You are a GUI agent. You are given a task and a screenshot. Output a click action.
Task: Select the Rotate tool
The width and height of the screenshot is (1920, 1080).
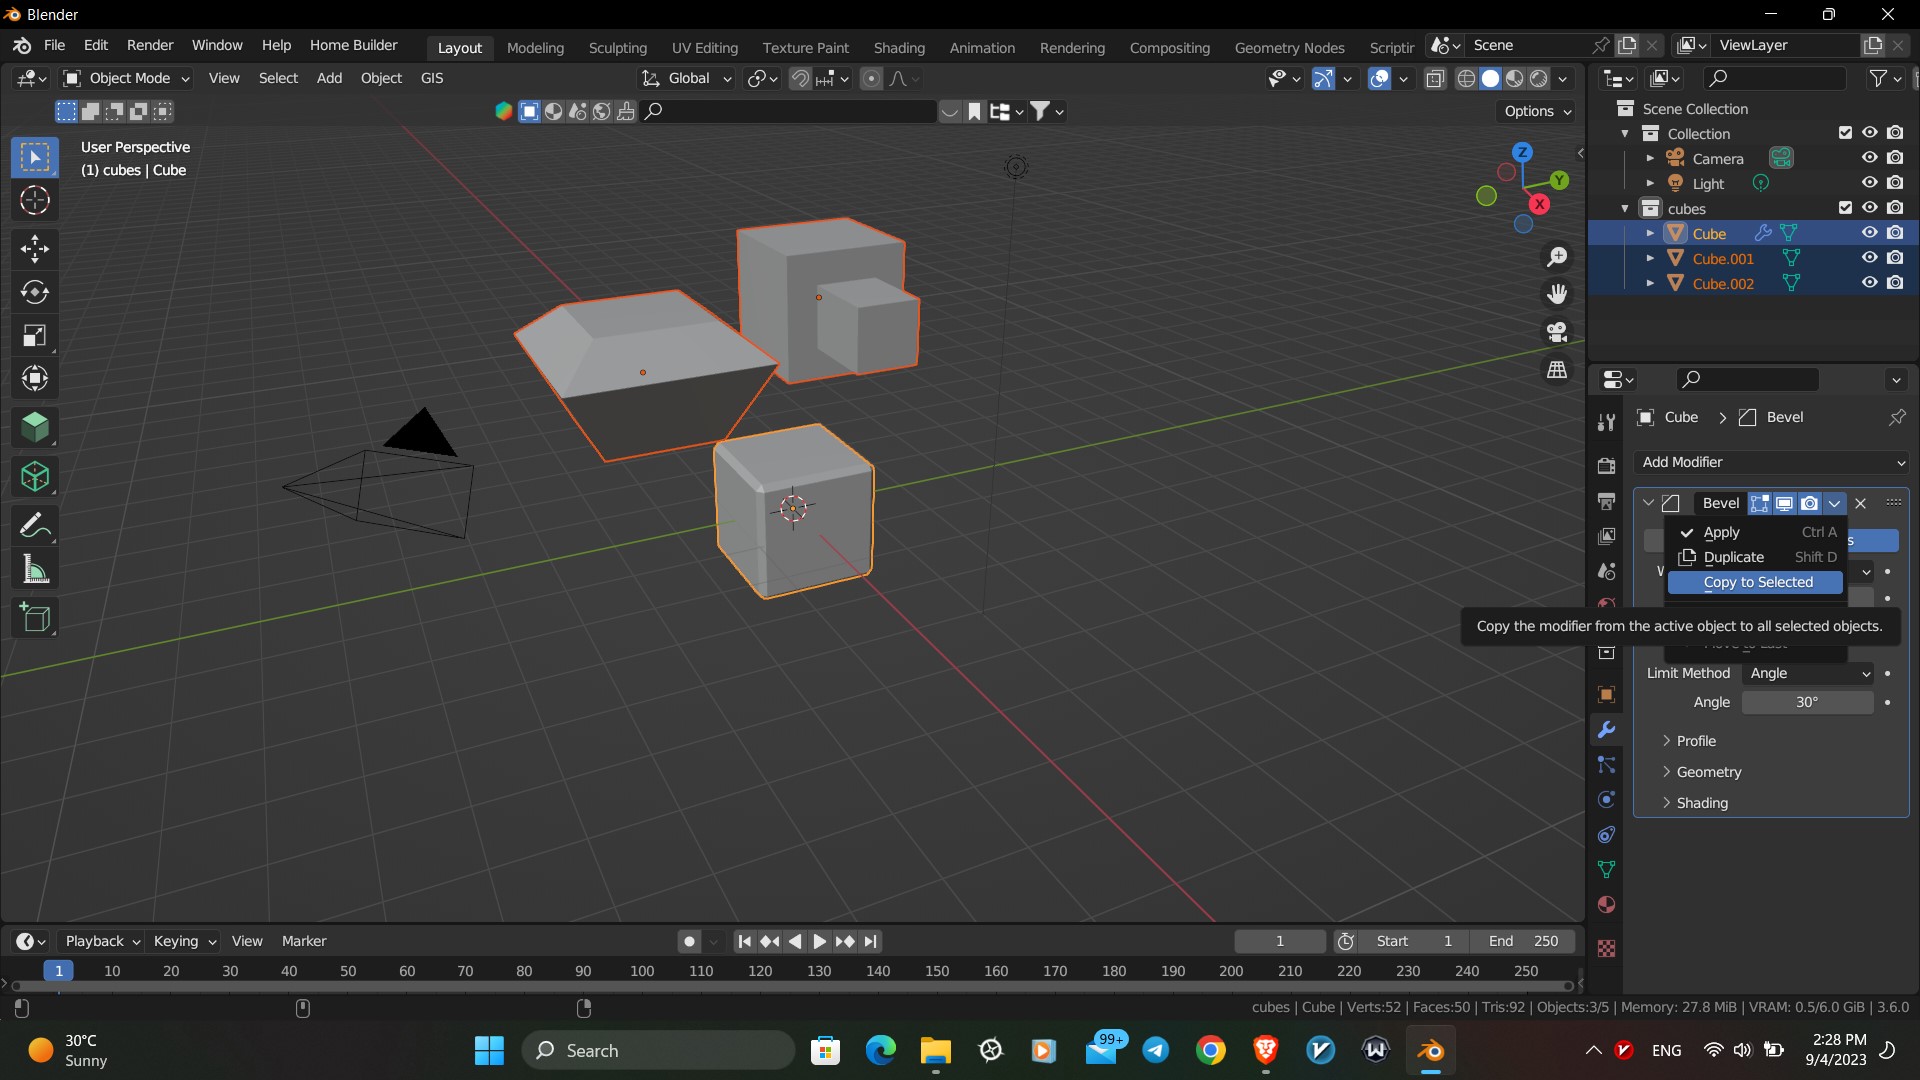35,292
